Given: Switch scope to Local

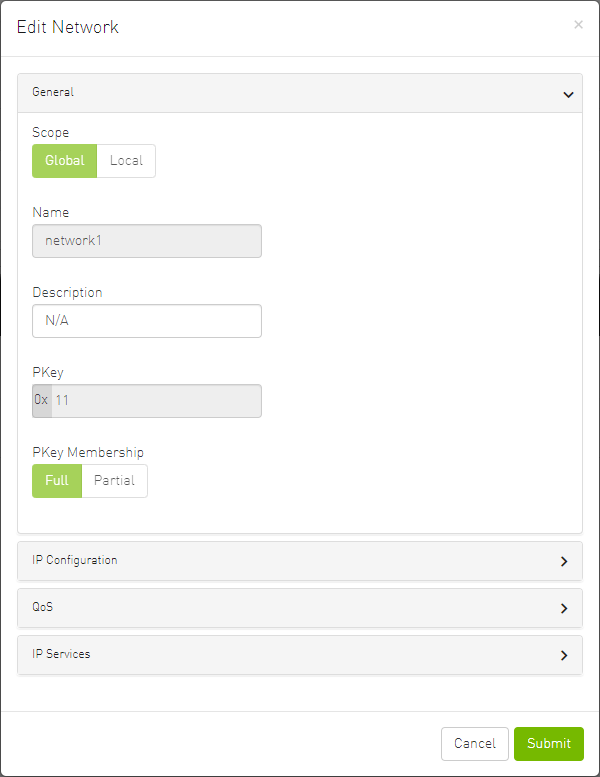Looking at the screenshot, I should click(126, 161).
